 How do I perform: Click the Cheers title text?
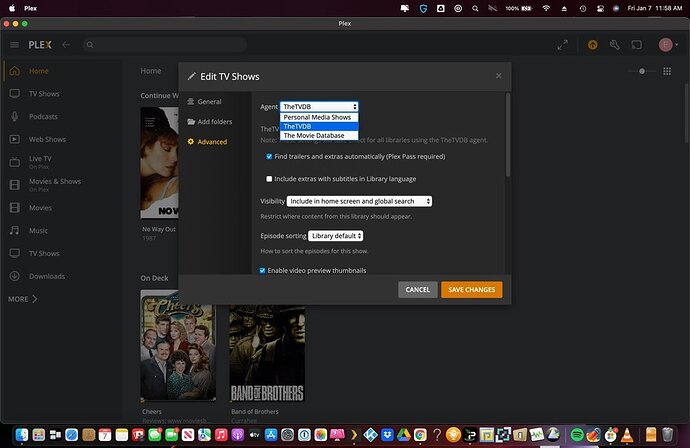(x=152, y=411)
